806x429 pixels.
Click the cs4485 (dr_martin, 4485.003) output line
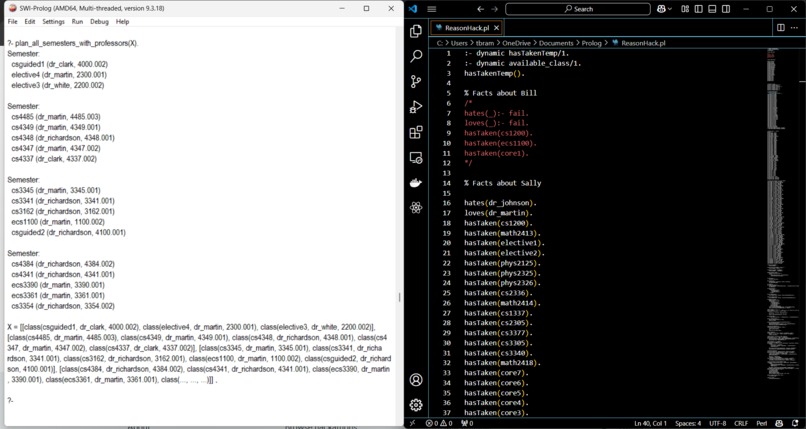56,117
